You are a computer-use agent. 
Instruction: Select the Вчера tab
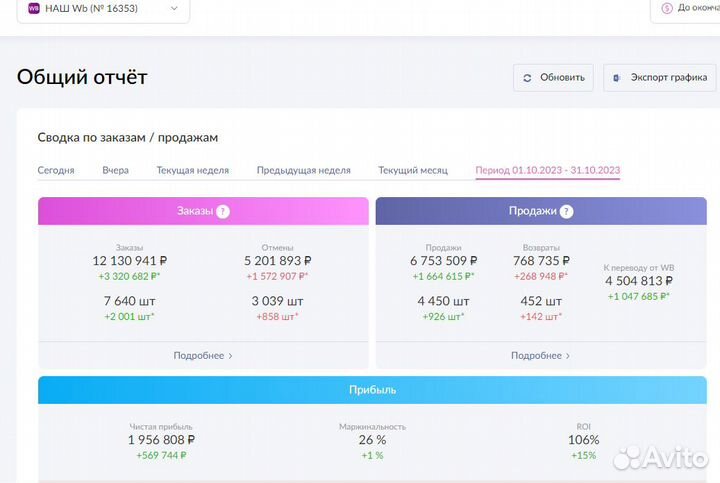[115, 170]
